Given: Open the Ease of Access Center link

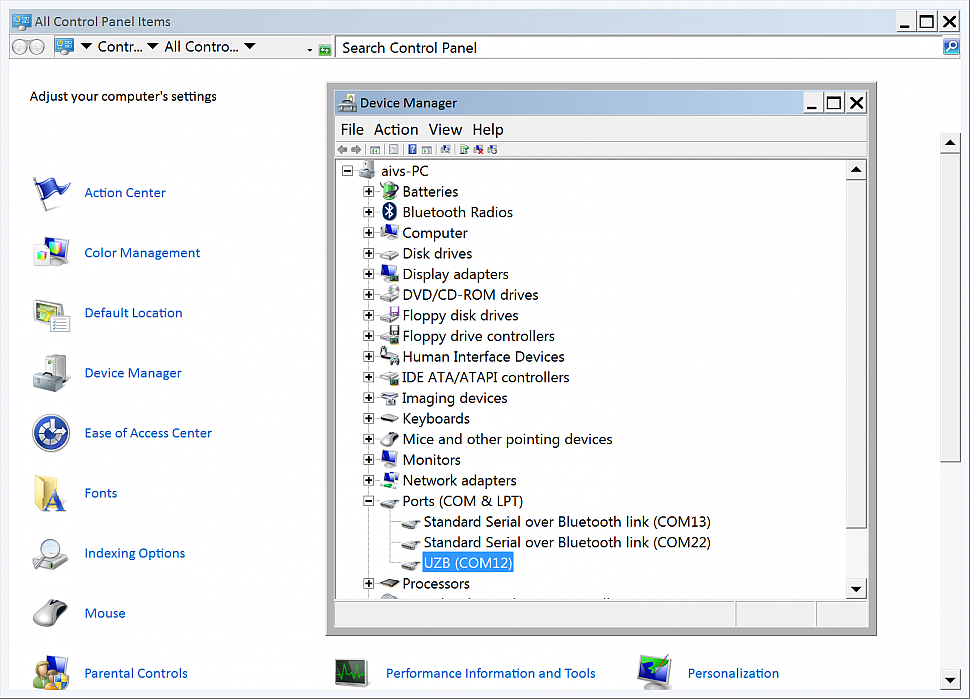Looking at the screenshot, I should point(148,433).
